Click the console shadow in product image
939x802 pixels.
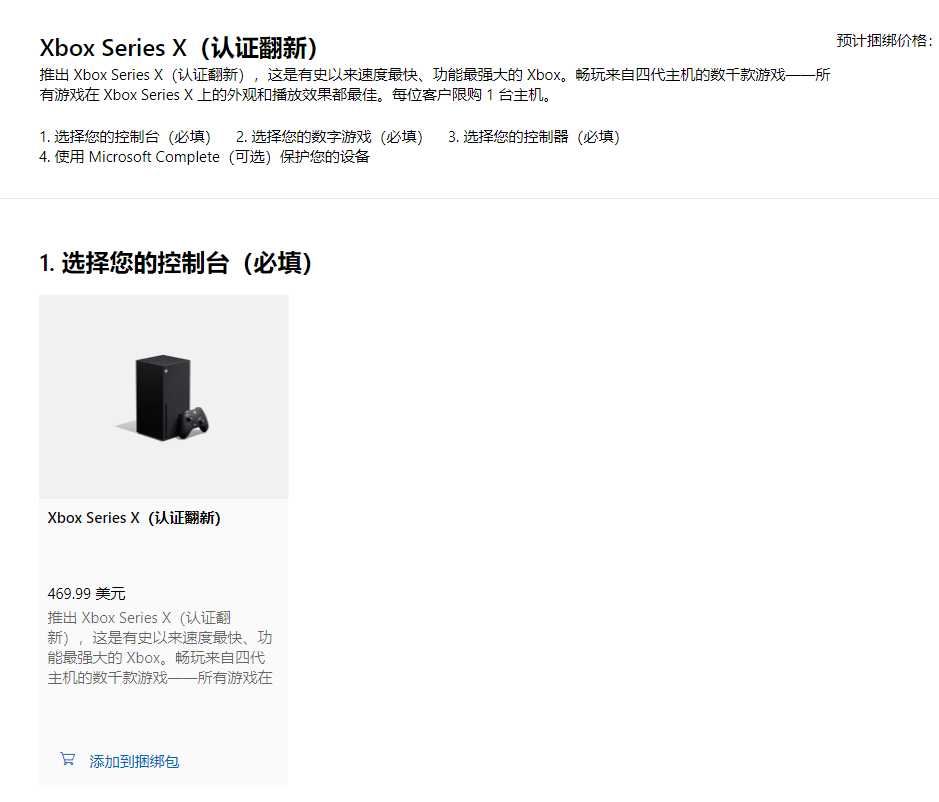pos(126,426)
